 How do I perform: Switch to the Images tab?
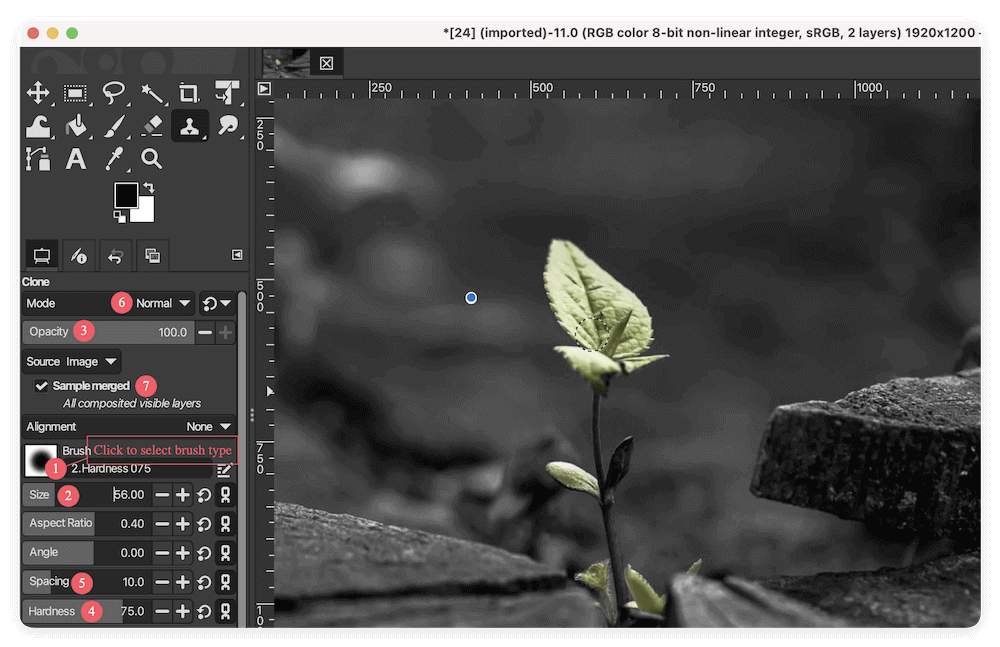[152, 256]
